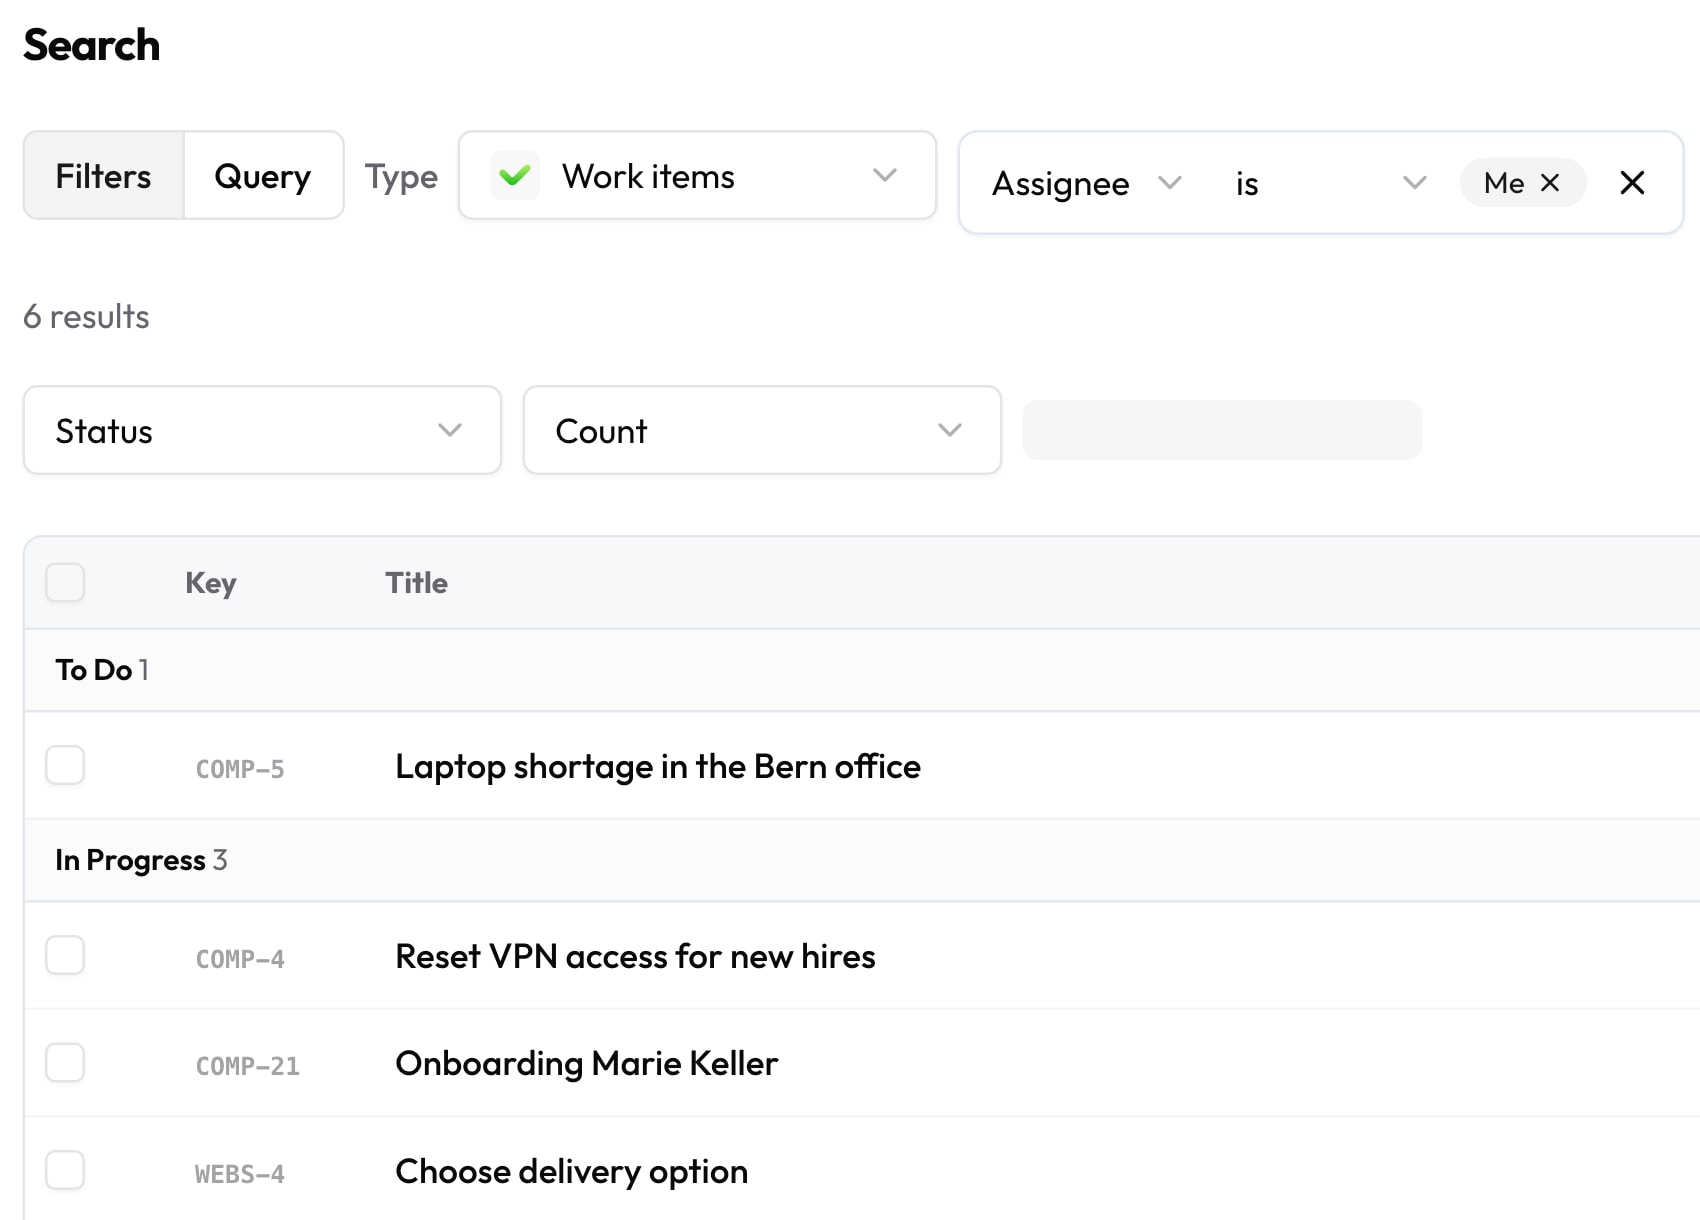Open 'Onboarding Marie Keller' item
The width and height of the screenshot is (1700, 1220).
click(x=586, y=1063)
